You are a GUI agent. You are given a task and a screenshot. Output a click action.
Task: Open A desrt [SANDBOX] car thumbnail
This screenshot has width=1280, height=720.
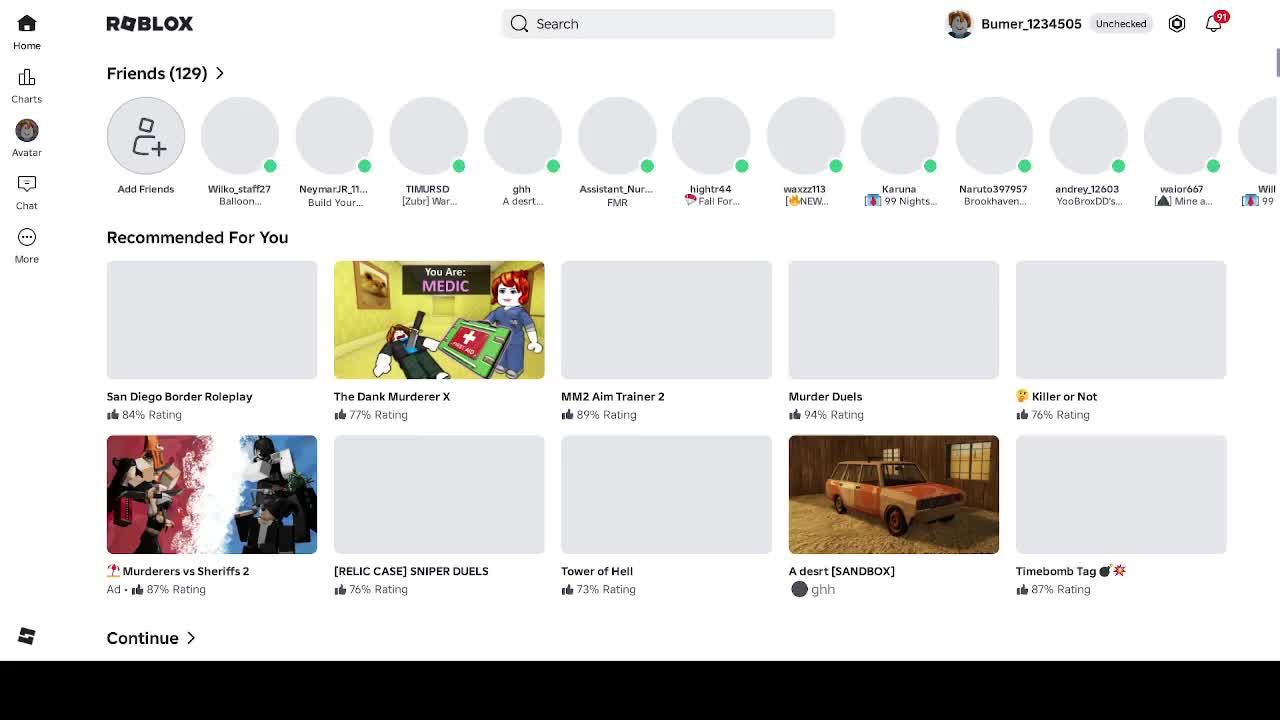894,494
